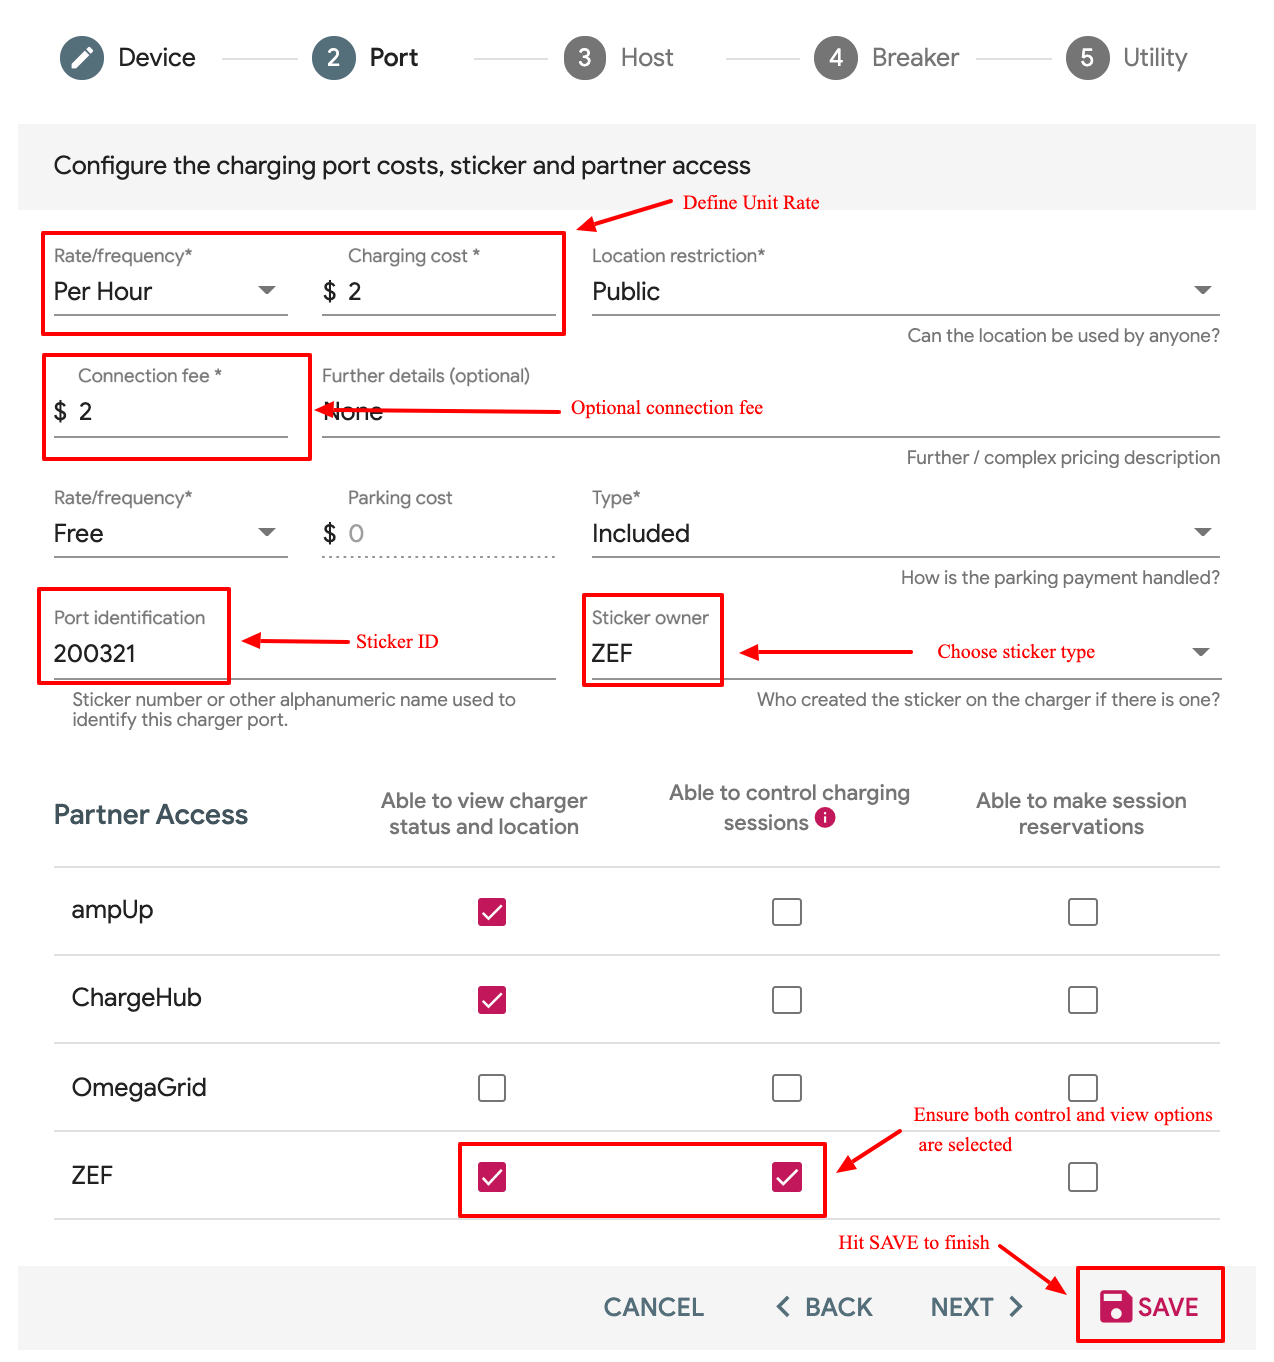Enable ZEF session reservations checkbox
The width and height of the screenshot is (1274, 1362).
[1083, 1177]
